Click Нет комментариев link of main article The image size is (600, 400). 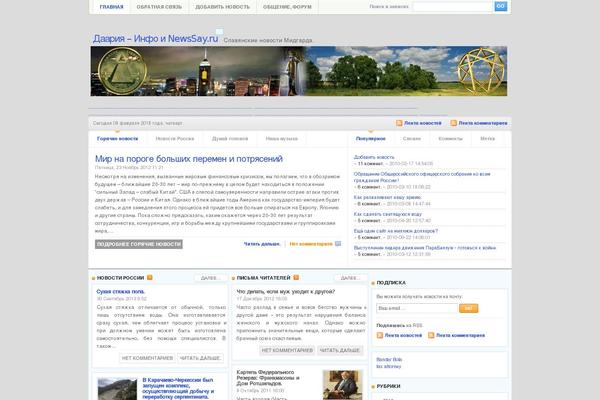pos(311,244)
